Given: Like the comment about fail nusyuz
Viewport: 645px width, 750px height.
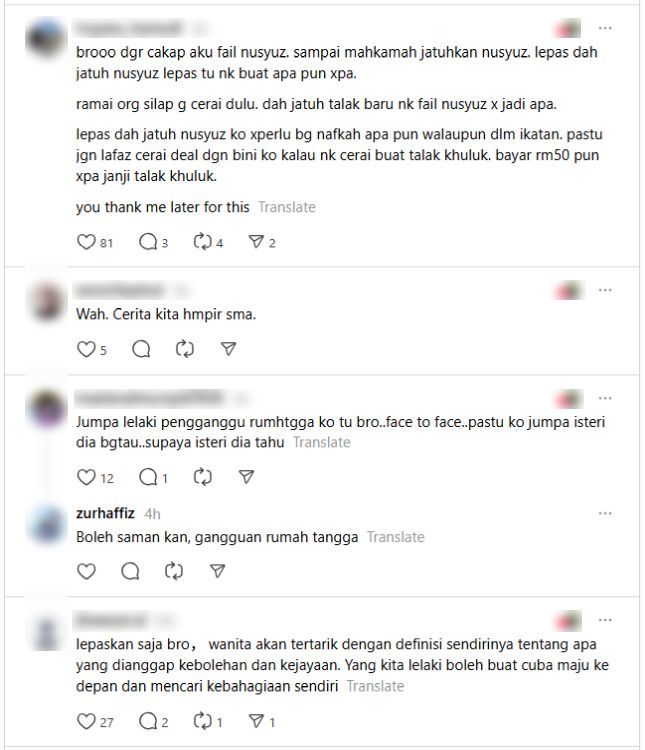Looking at the screenshot, I should click(86, 242).
